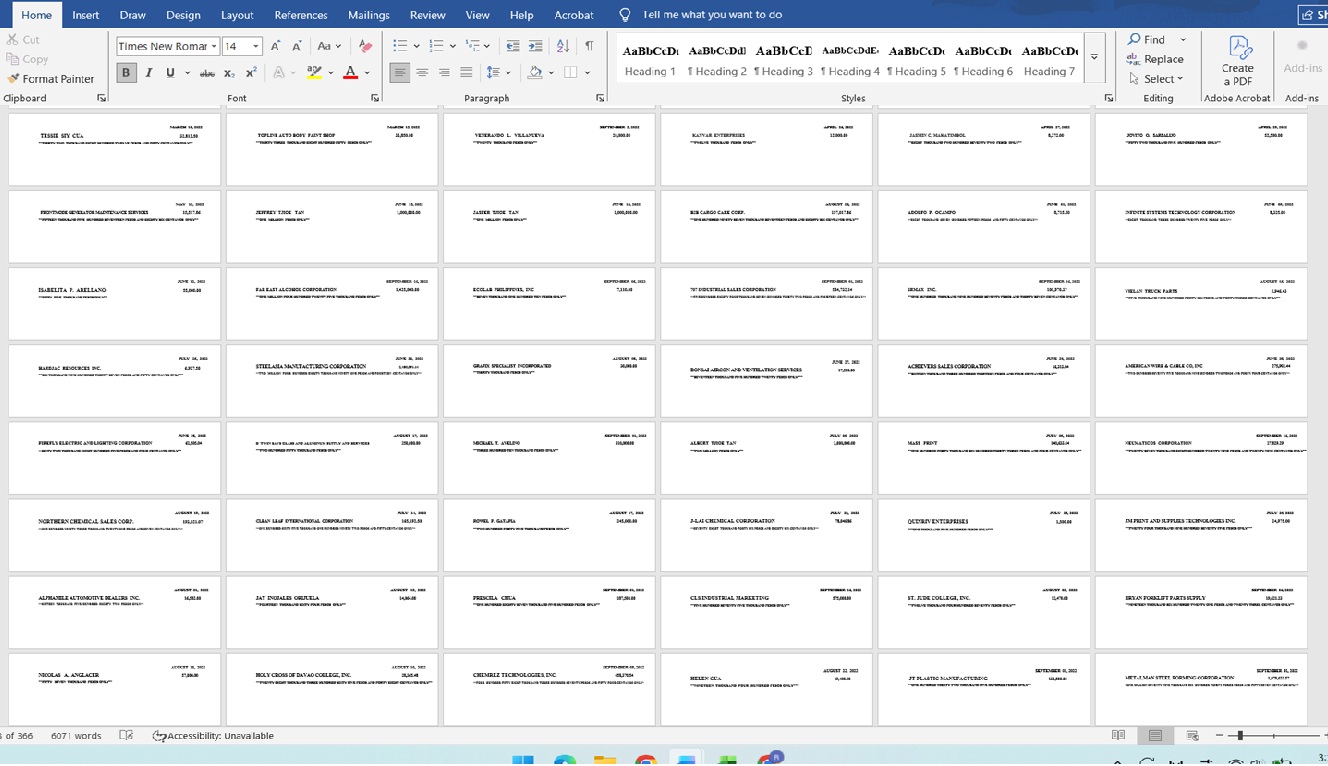
Task: Apply the red font color
Action: (350, 73)
